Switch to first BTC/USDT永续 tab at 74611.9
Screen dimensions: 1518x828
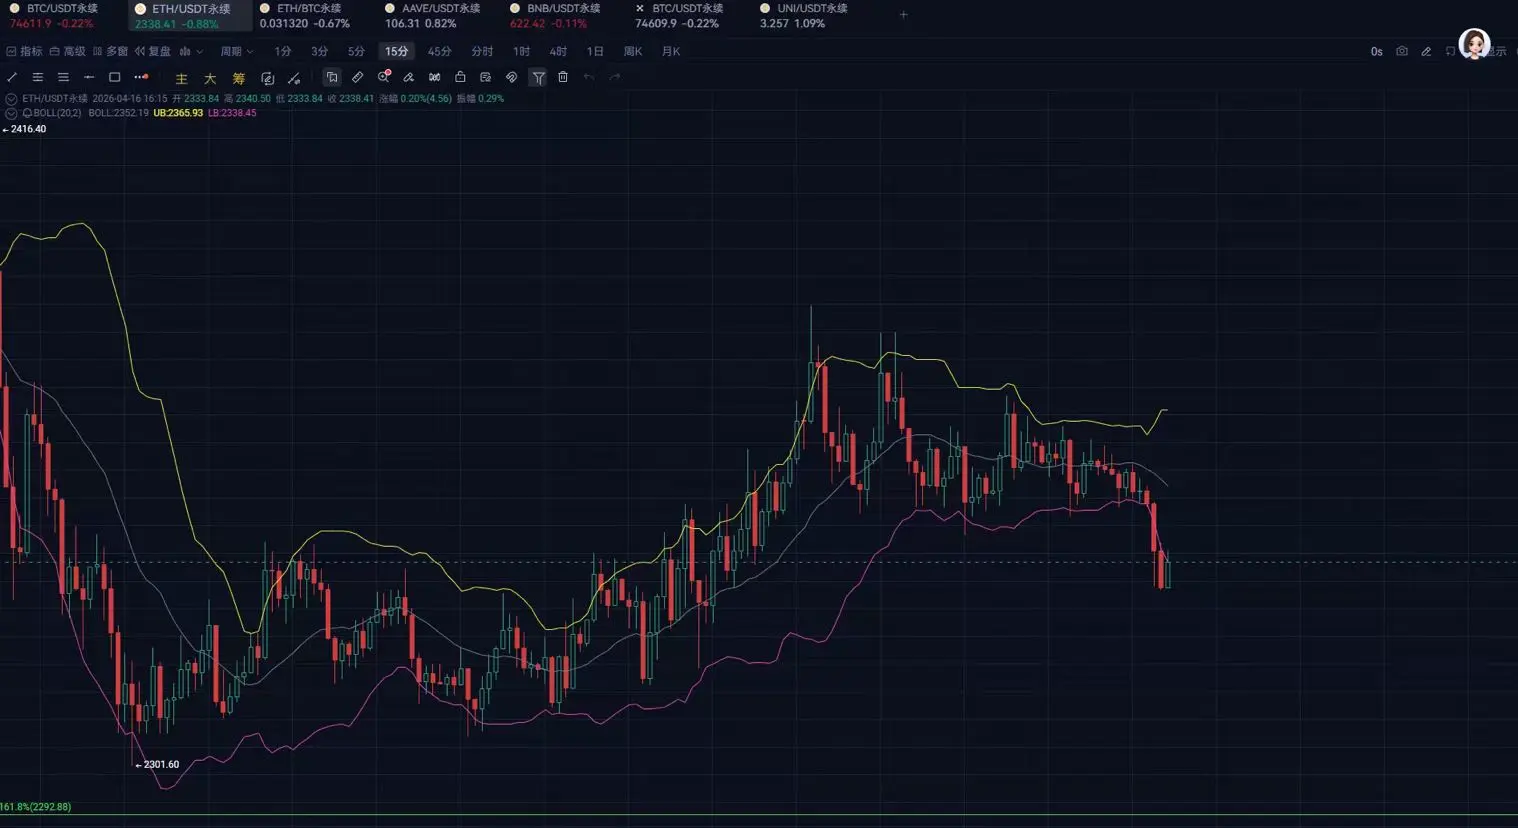(55, 15)
